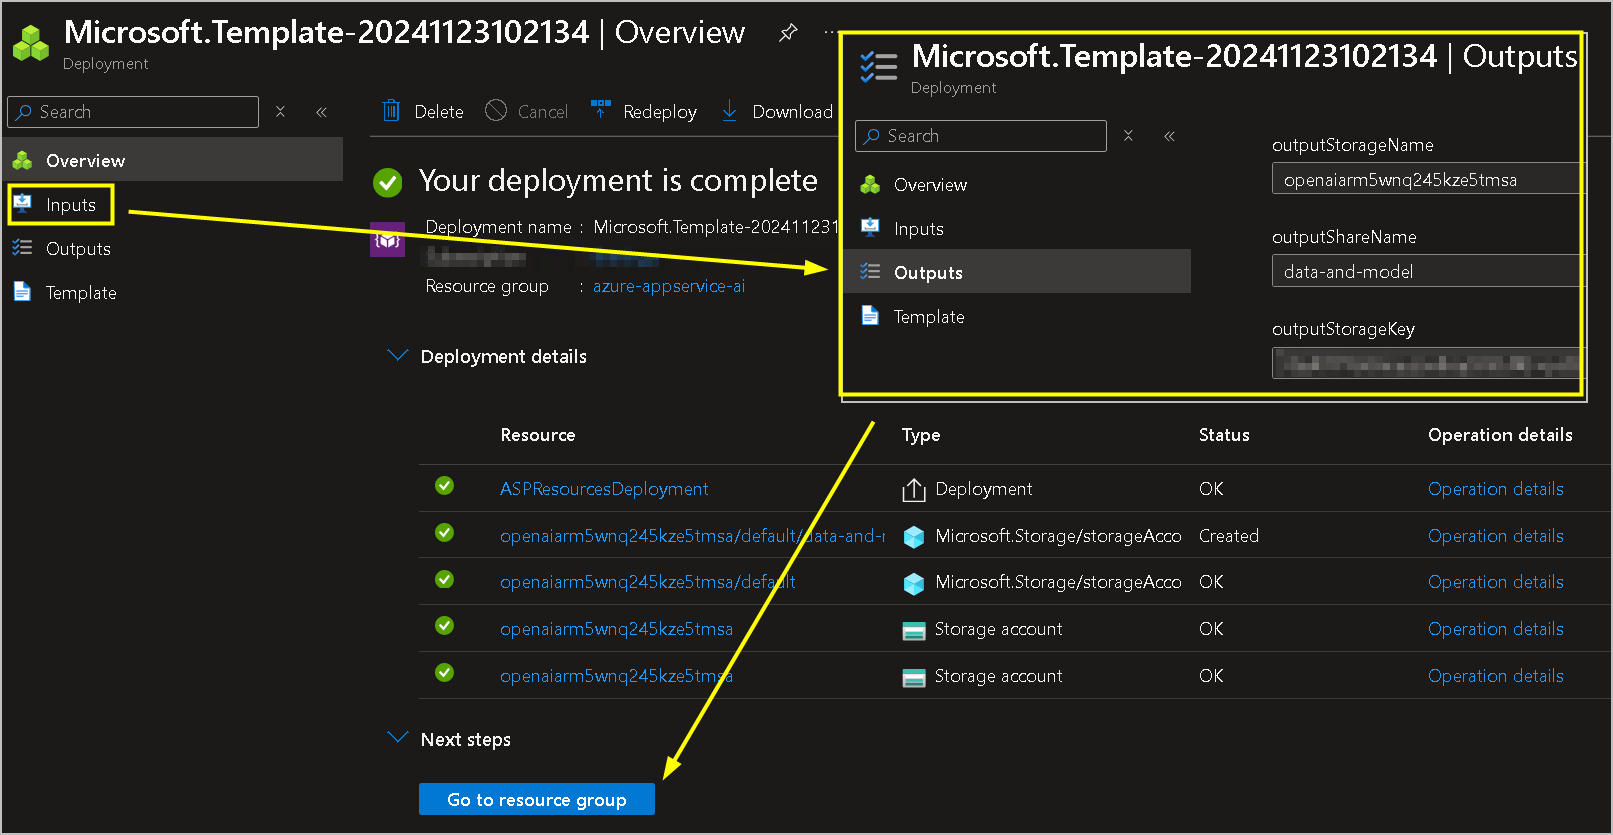Click the more options ellipsis in header

click(829, 32)
